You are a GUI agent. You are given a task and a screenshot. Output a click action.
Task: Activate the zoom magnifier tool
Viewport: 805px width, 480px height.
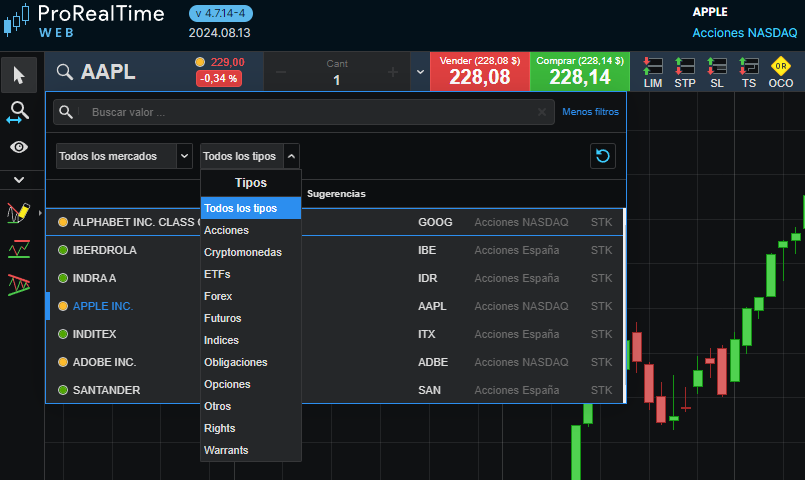(x=19, y=112)
